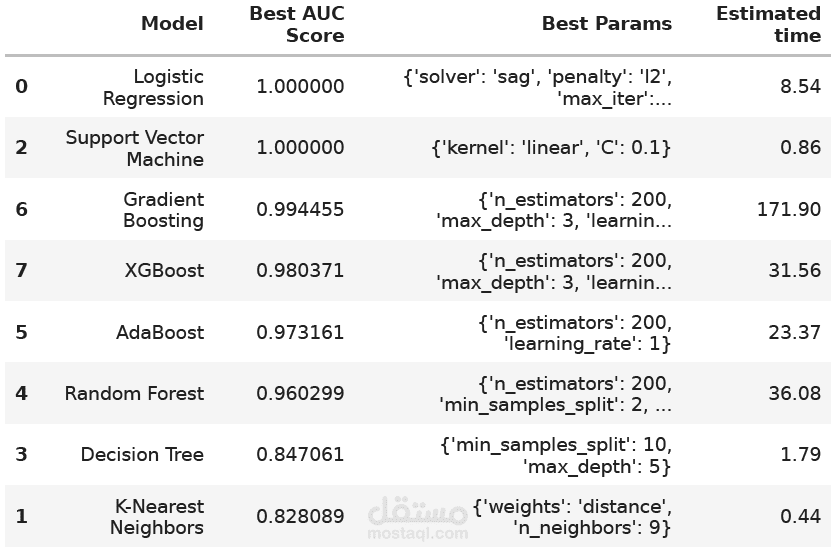Click the mostaql.com watermark logo
Image resolution: width=837 pixels, height=553 pixels.
[418, 518]
